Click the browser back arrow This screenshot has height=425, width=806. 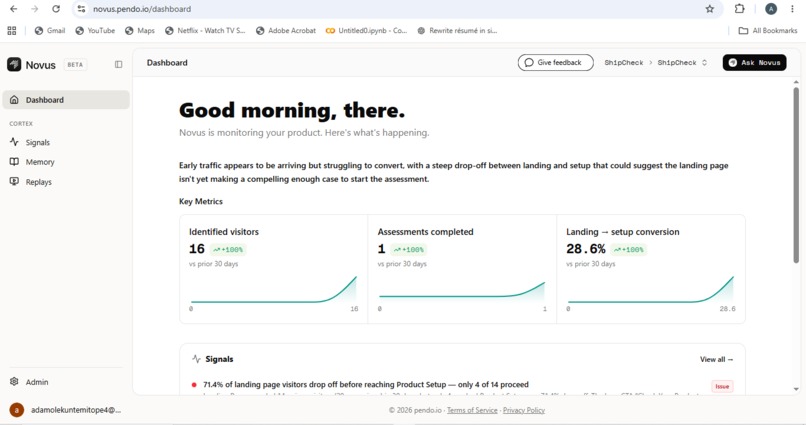click(14, 9)
